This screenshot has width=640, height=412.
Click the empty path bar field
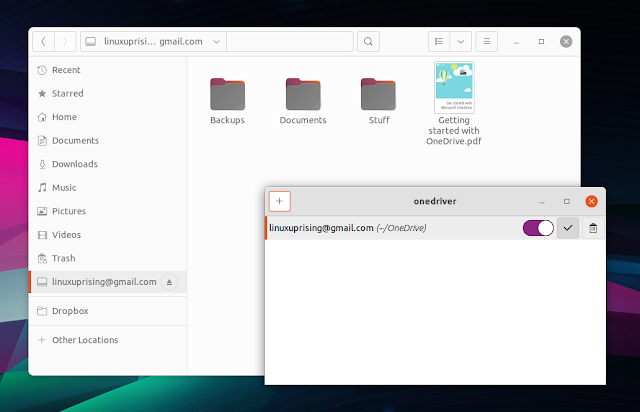[x=290, y=42]
